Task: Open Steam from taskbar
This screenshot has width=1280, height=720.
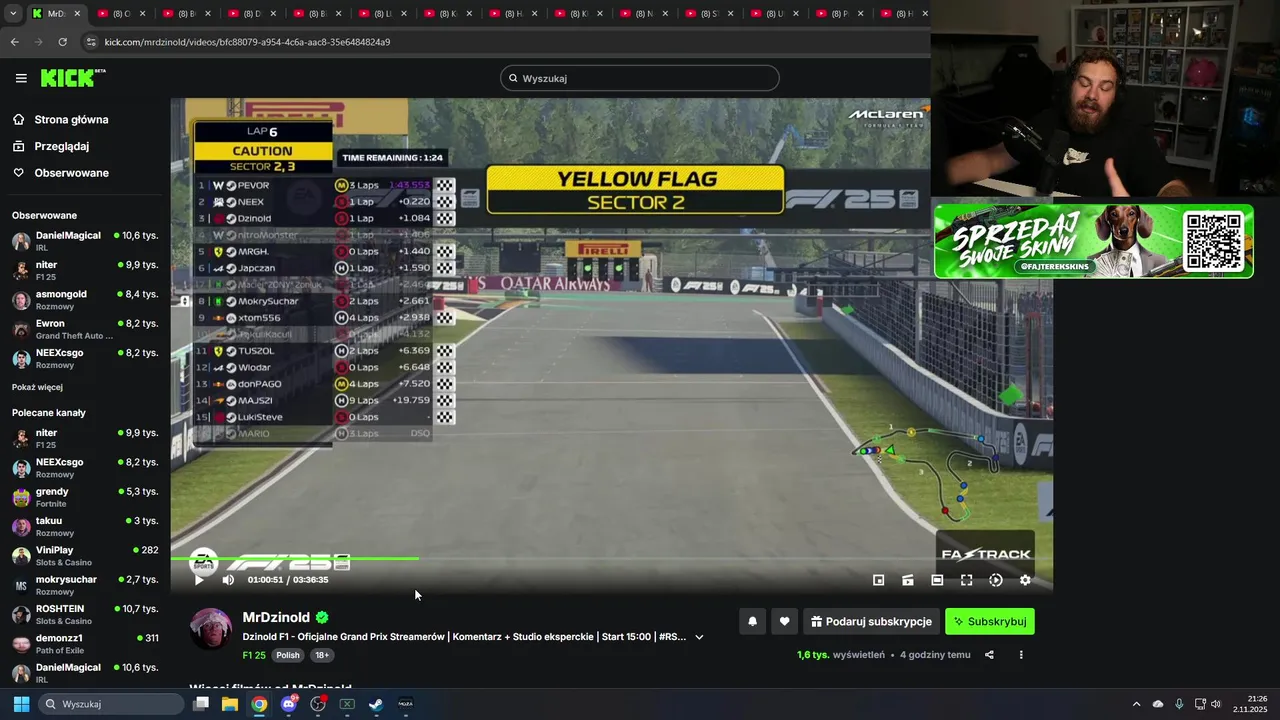Action: coord(376,704)
